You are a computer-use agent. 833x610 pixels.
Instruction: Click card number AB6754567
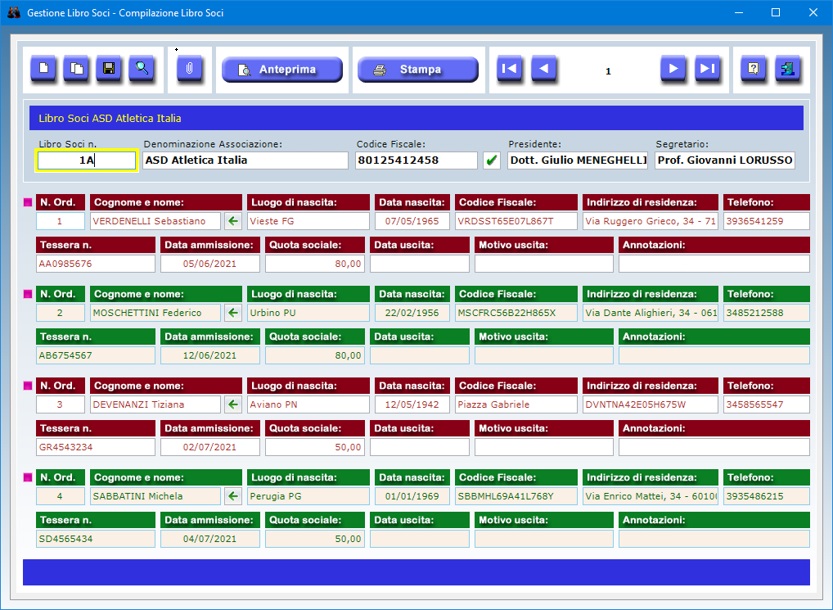(x=96, y=355)
